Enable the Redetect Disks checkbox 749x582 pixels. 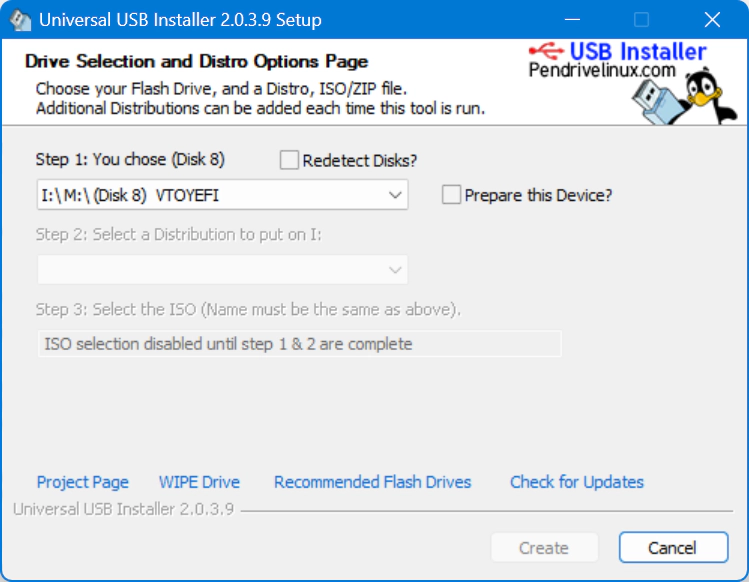(289, 160)
